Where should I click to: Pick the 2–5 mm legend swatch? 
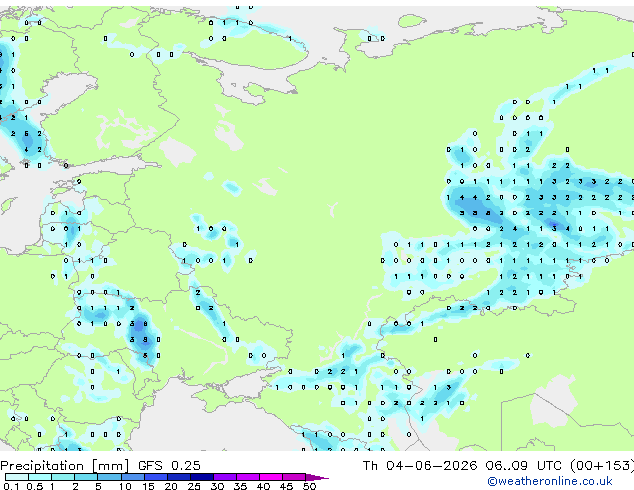point(86,477)
